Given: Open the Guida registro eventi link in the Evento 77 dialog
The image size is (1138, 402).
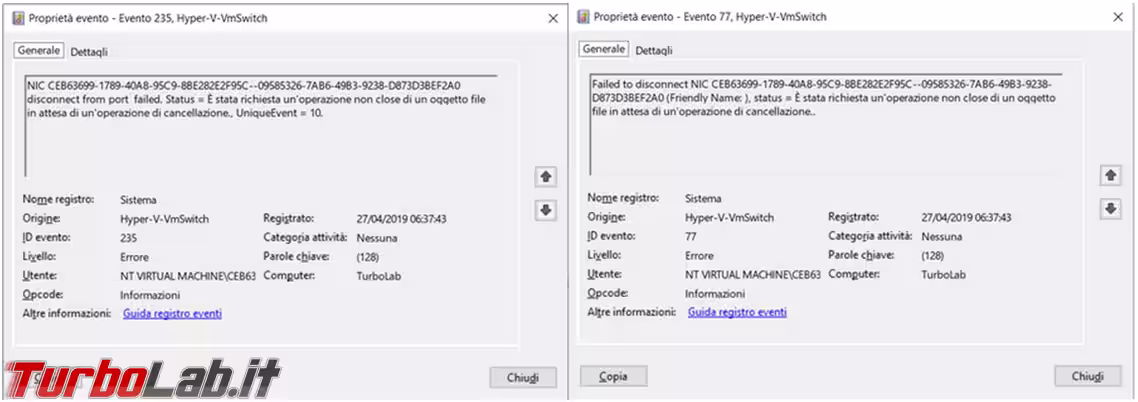Looking at the screenshot, I should [x=737, y=312].
